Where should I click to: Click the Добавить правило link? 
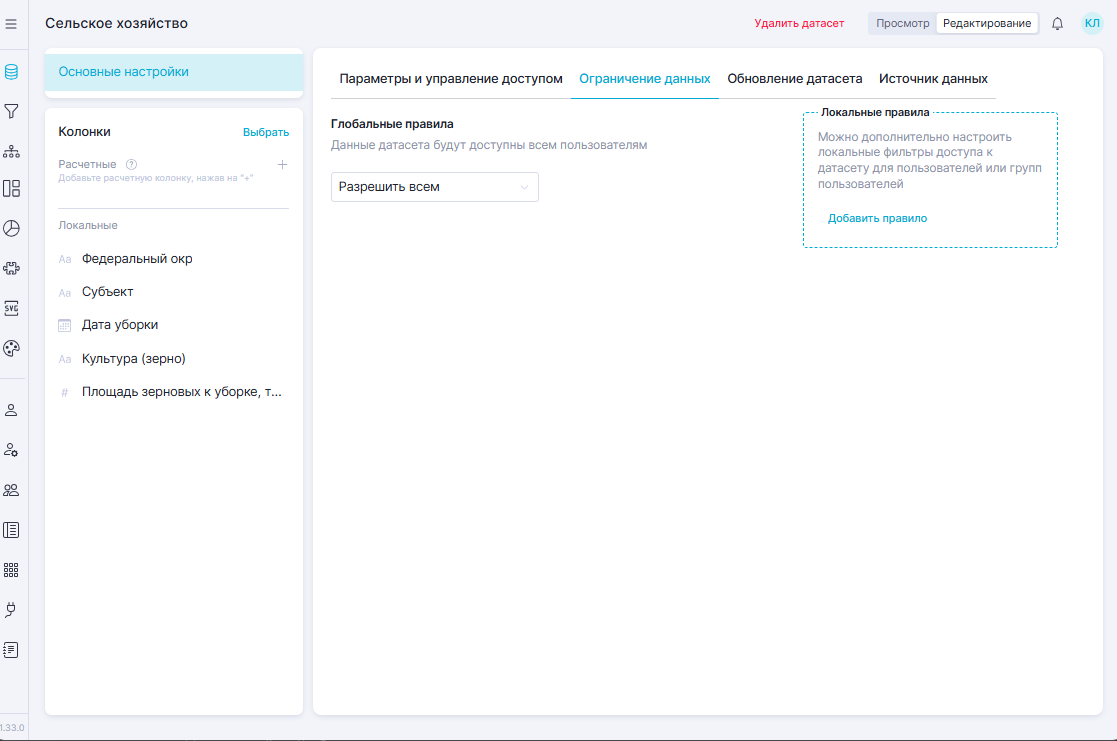tap(877, 218)
